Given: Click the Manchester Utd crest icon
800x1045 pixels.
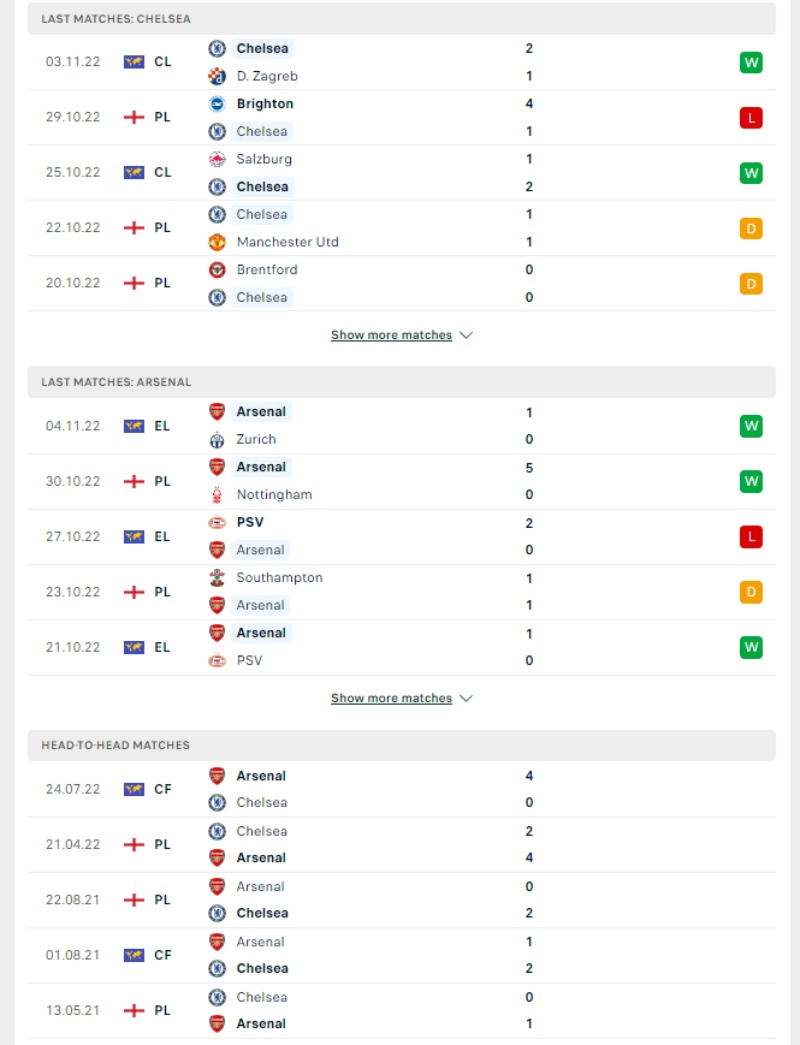Looking at the screenshot, I should point(217,242).
